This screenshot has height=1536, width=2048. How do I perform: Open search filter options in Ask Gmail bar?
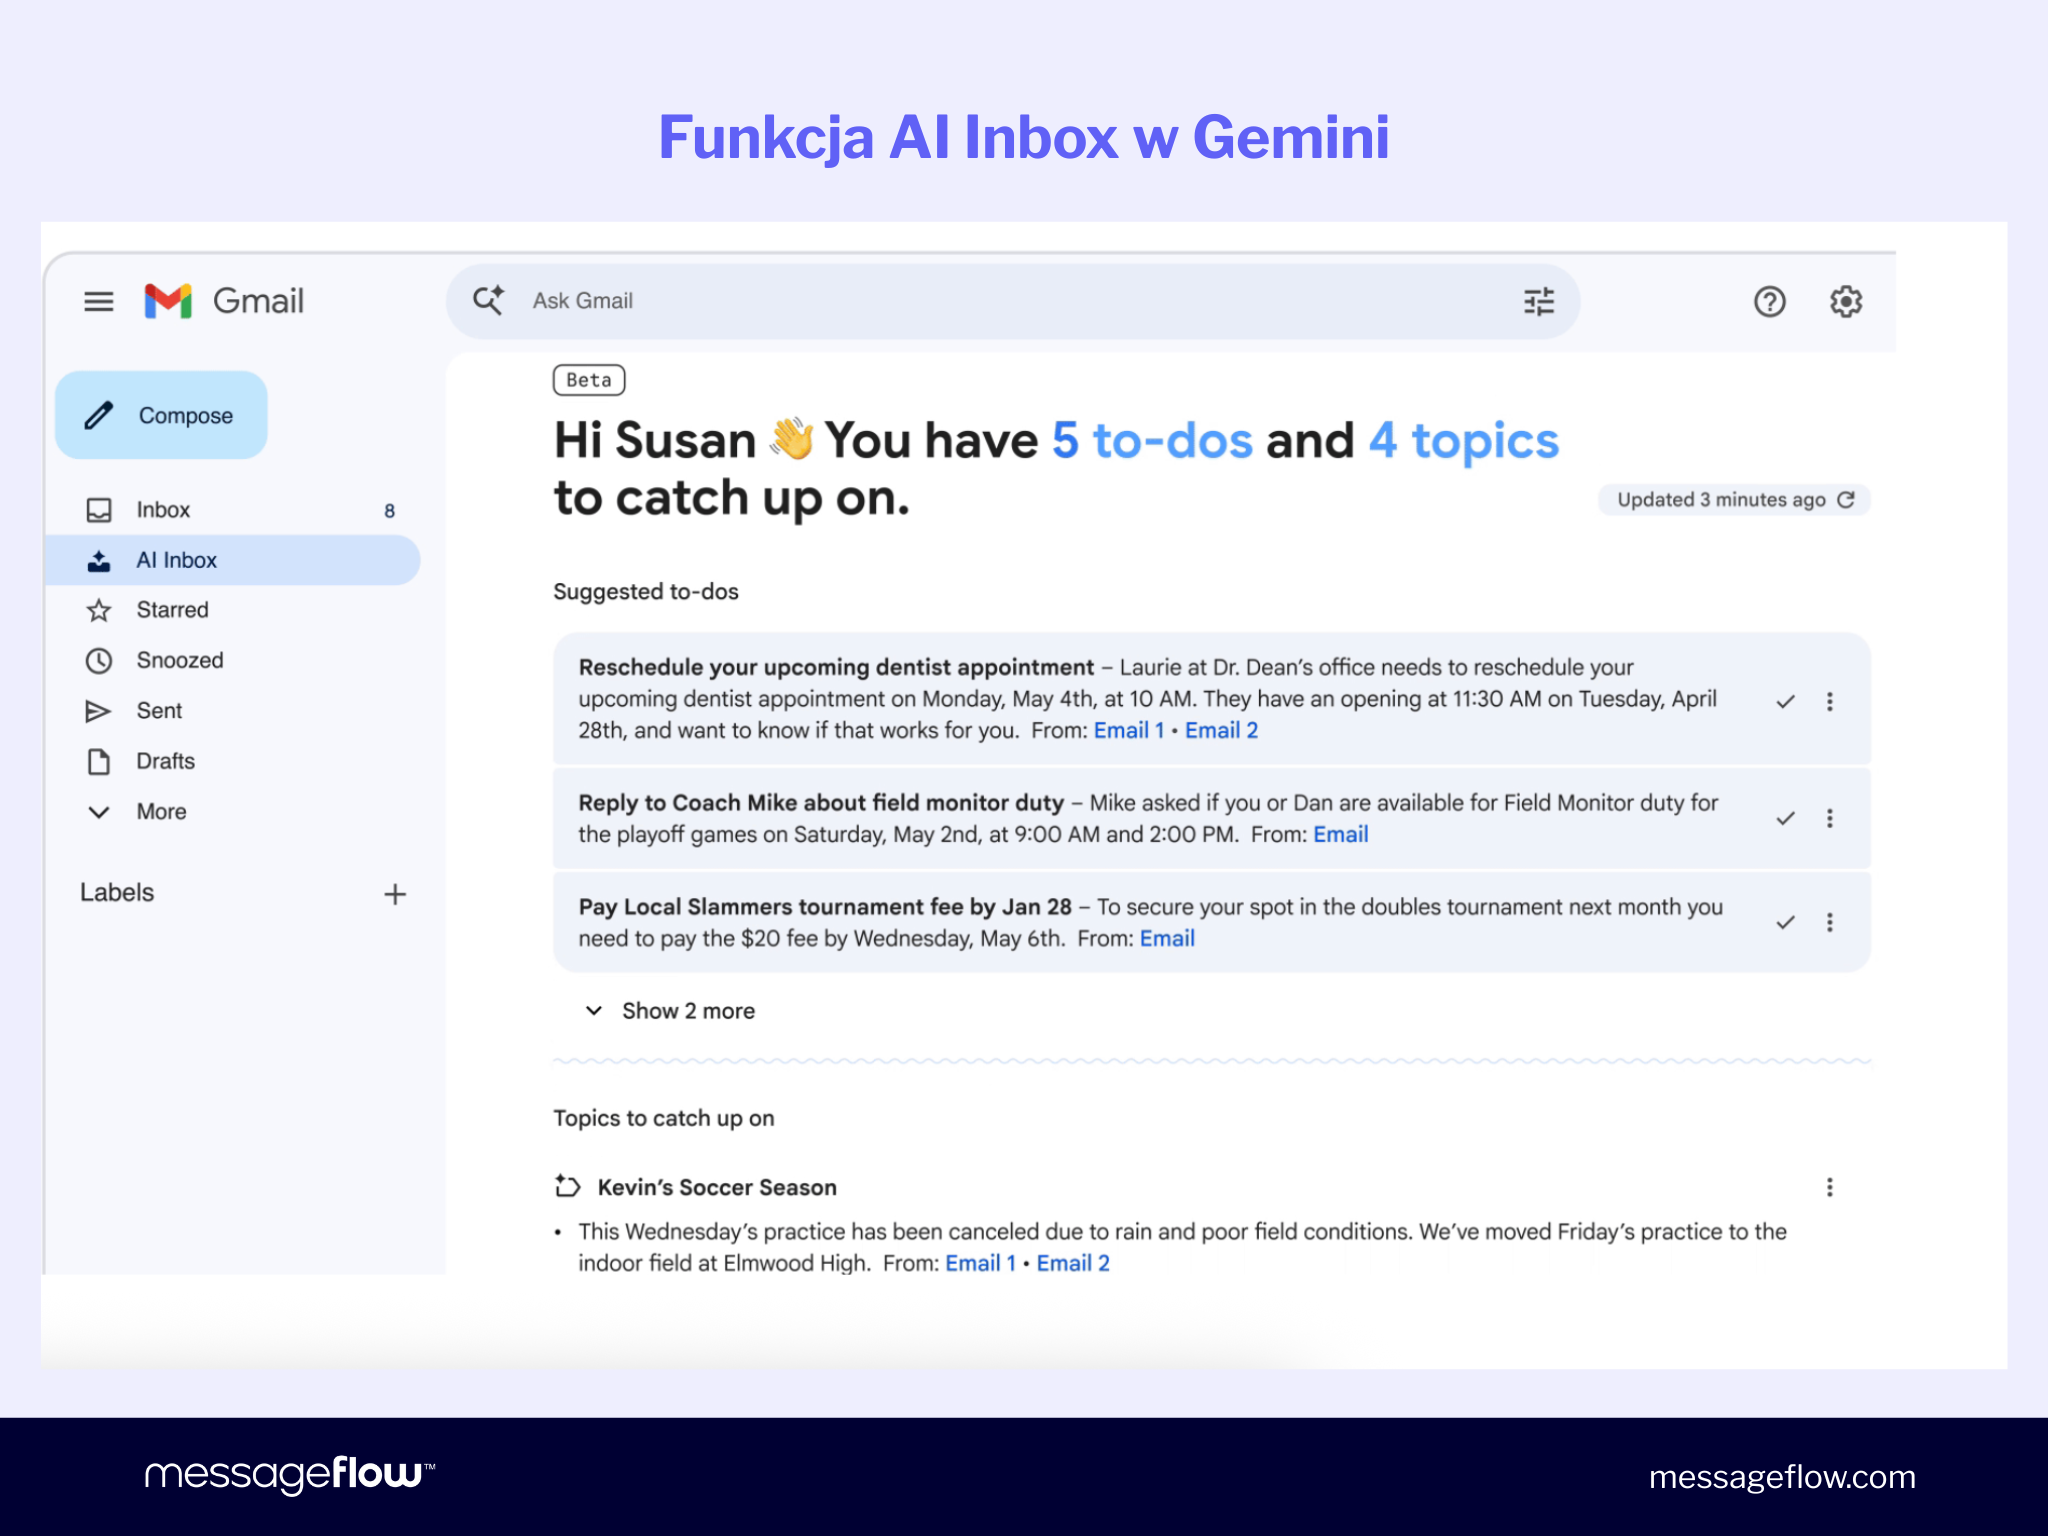(1538, 301)
